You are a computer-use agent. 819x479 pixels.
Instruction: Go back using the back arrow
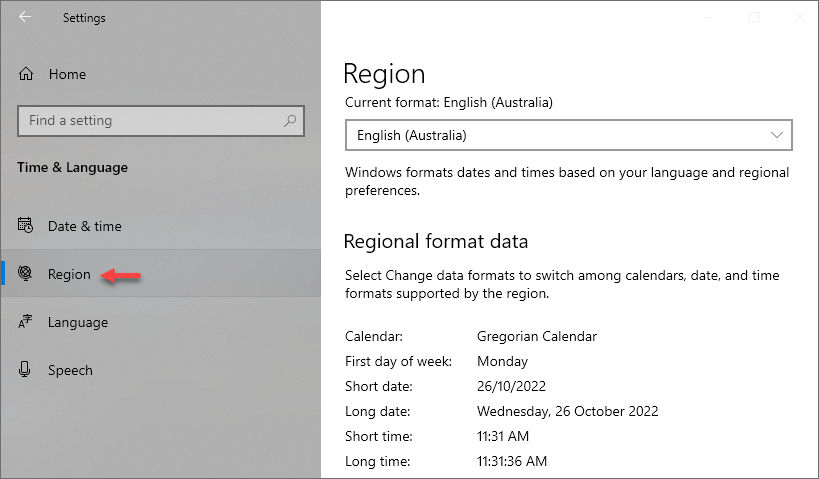click(x=25, y=17)
